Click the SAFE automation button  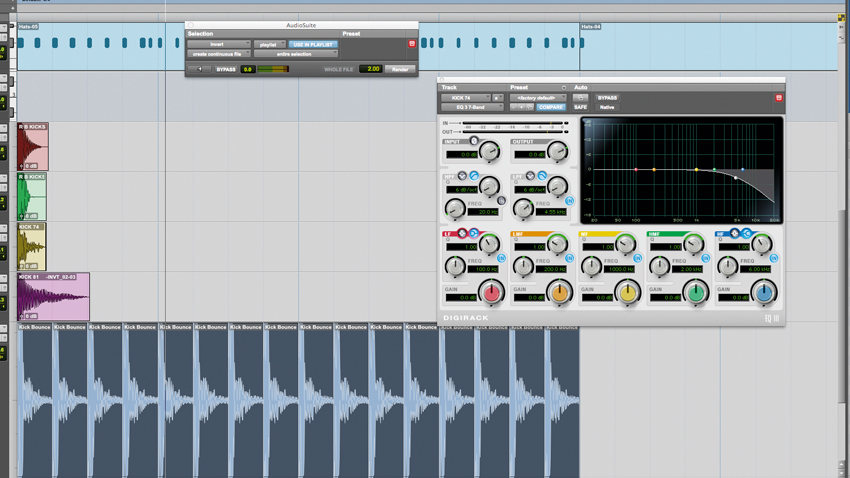coord(580,107)
